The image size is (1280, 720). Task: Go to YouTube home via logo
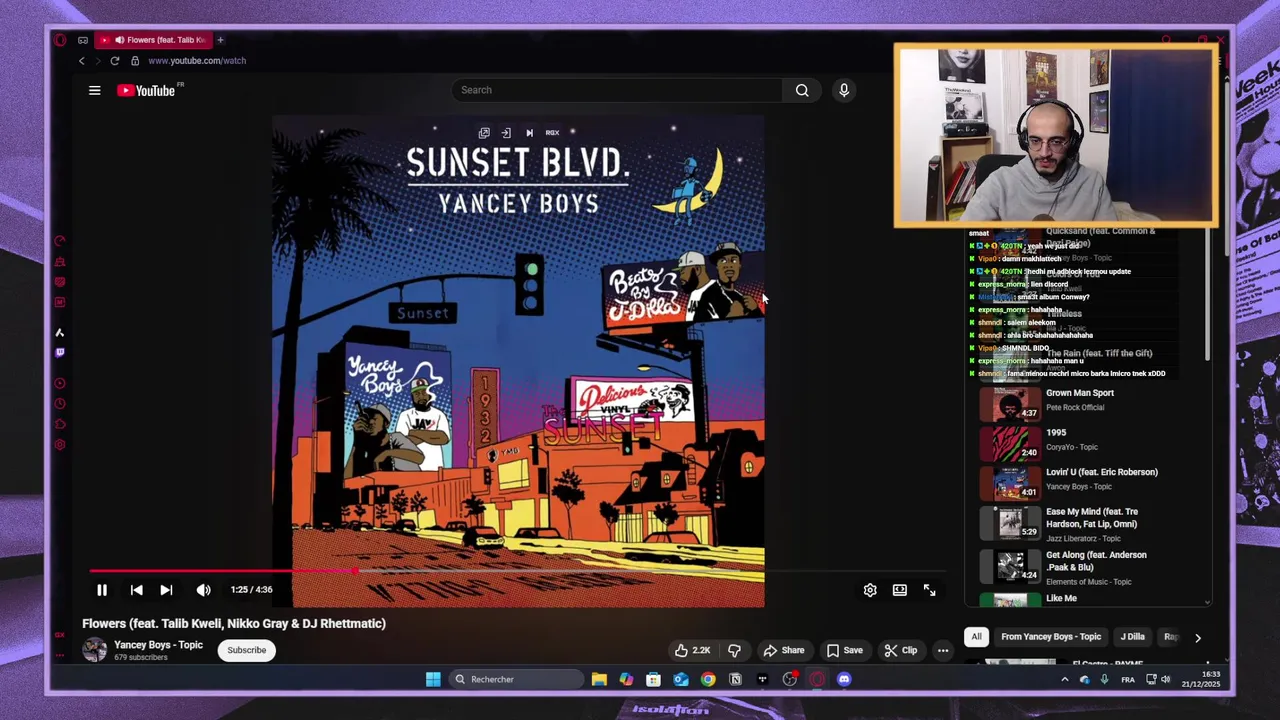click(147, 91)
